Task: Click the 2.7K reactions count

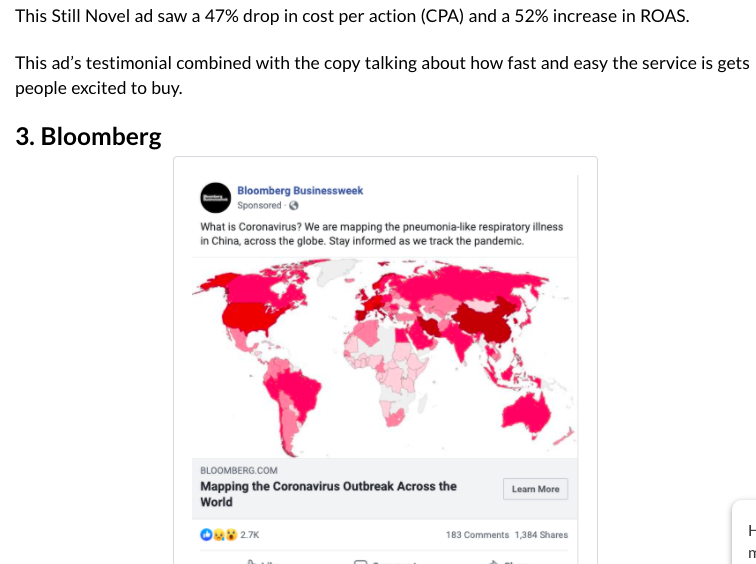Action: (x=249, y=535)
